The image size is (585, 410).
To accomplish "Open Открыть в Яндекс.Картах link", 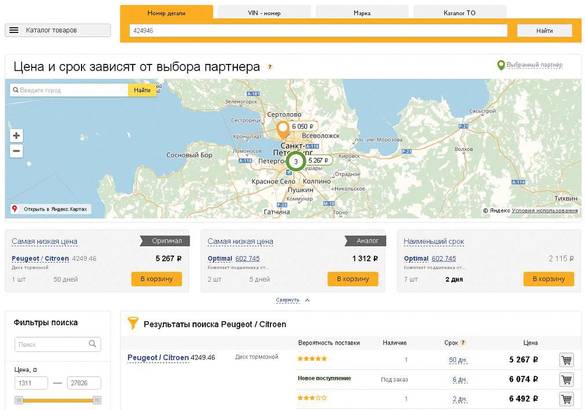I will tap(55, 209).
